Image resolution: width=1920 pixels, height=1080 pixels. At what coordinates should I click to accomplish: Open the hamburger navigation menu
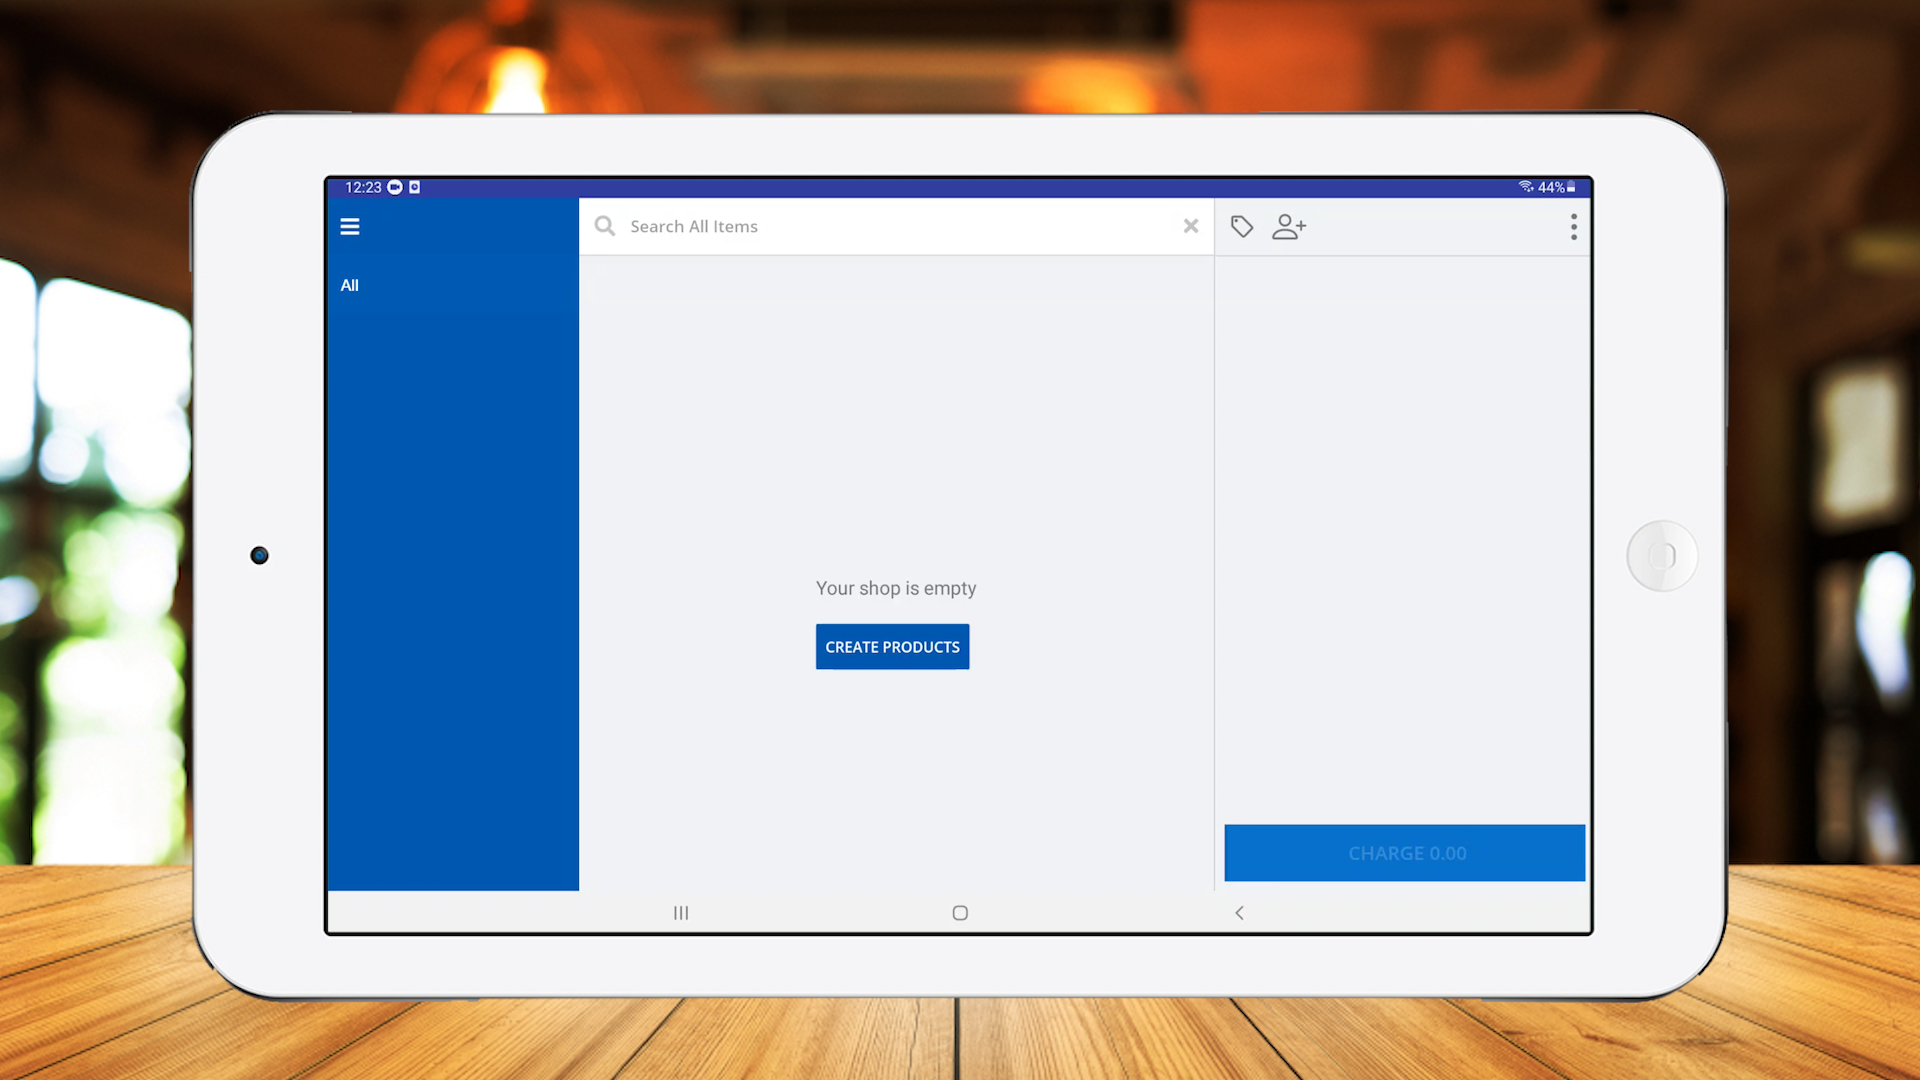click(349, 227)
